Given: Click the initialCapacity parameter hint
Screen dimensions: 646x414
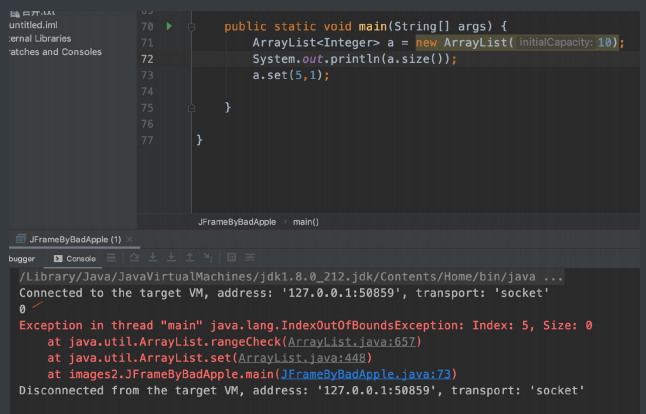Looking at the screenshot, I should (x=555, y=42).
